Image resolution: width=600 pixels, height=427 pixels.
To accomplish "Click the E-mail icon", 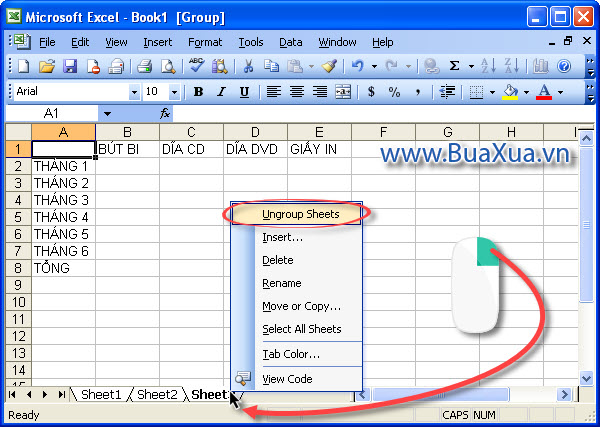I will tap(116, 67).
